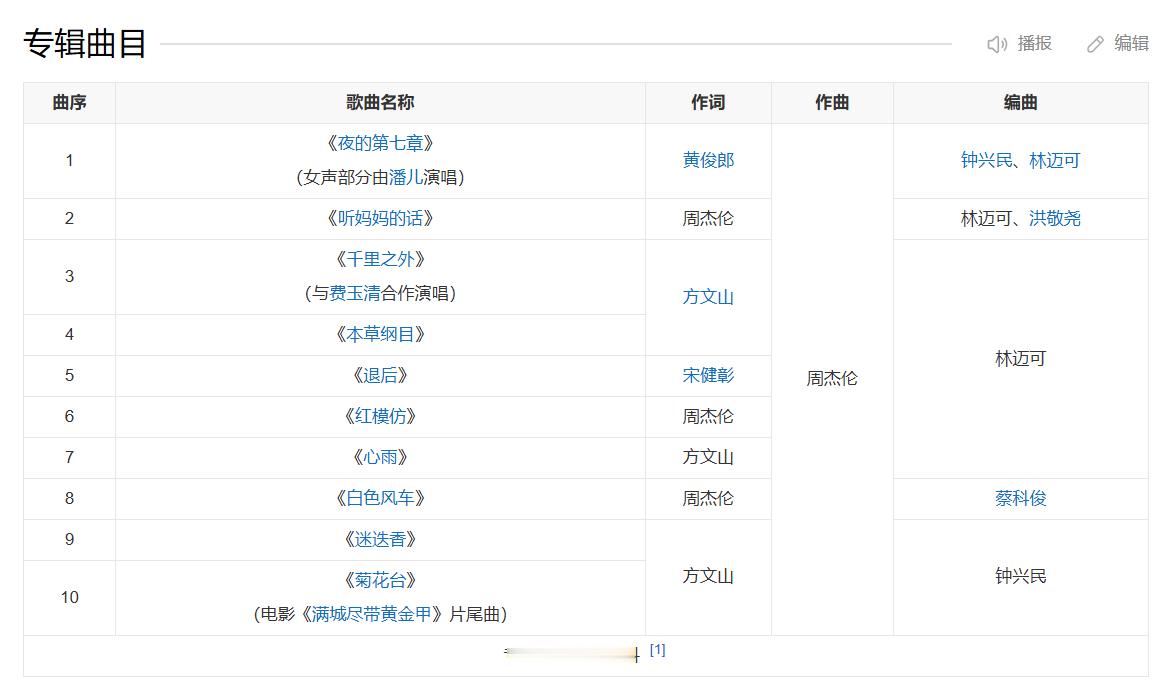Open the blue 方文山 lyricist link
Image resolution: width=1164 pixels, height=684 pixels.
(708, 297)
